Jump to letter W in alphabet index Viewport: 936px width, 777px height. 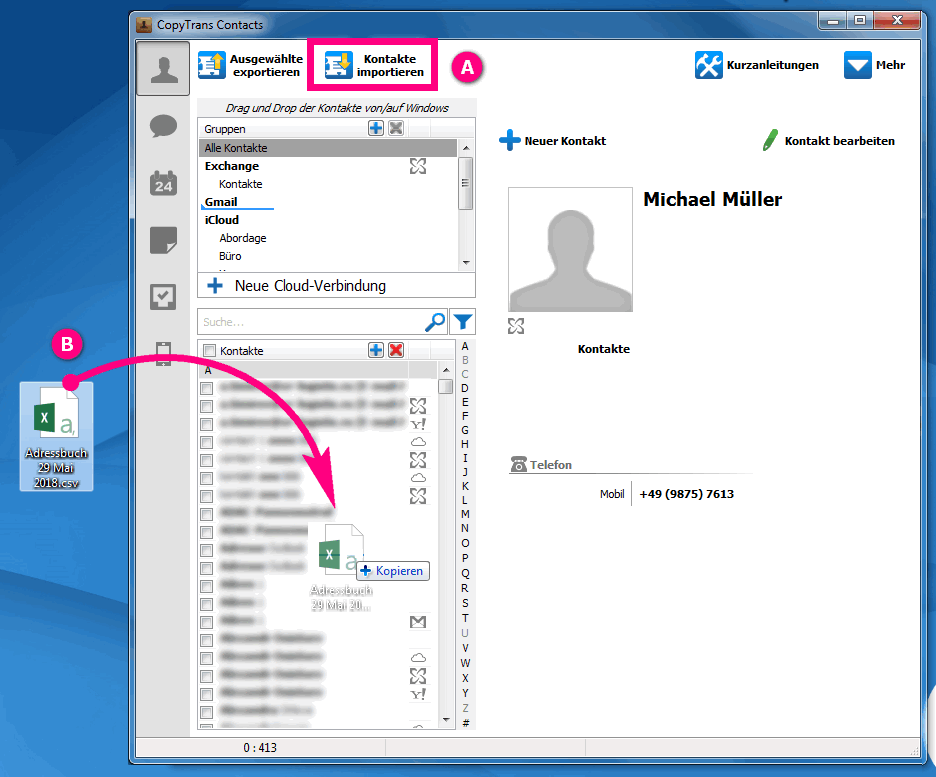(465, 663)
